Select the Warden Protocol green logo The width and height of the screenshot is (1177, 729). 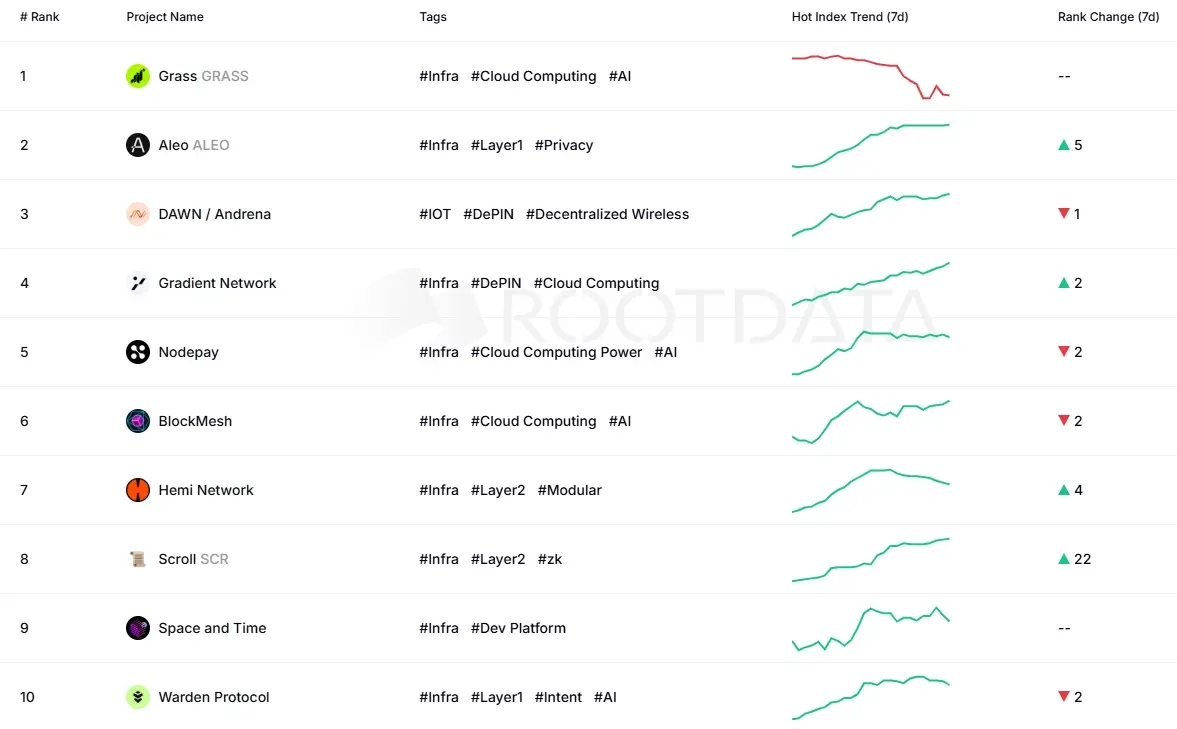pos(139,696)
